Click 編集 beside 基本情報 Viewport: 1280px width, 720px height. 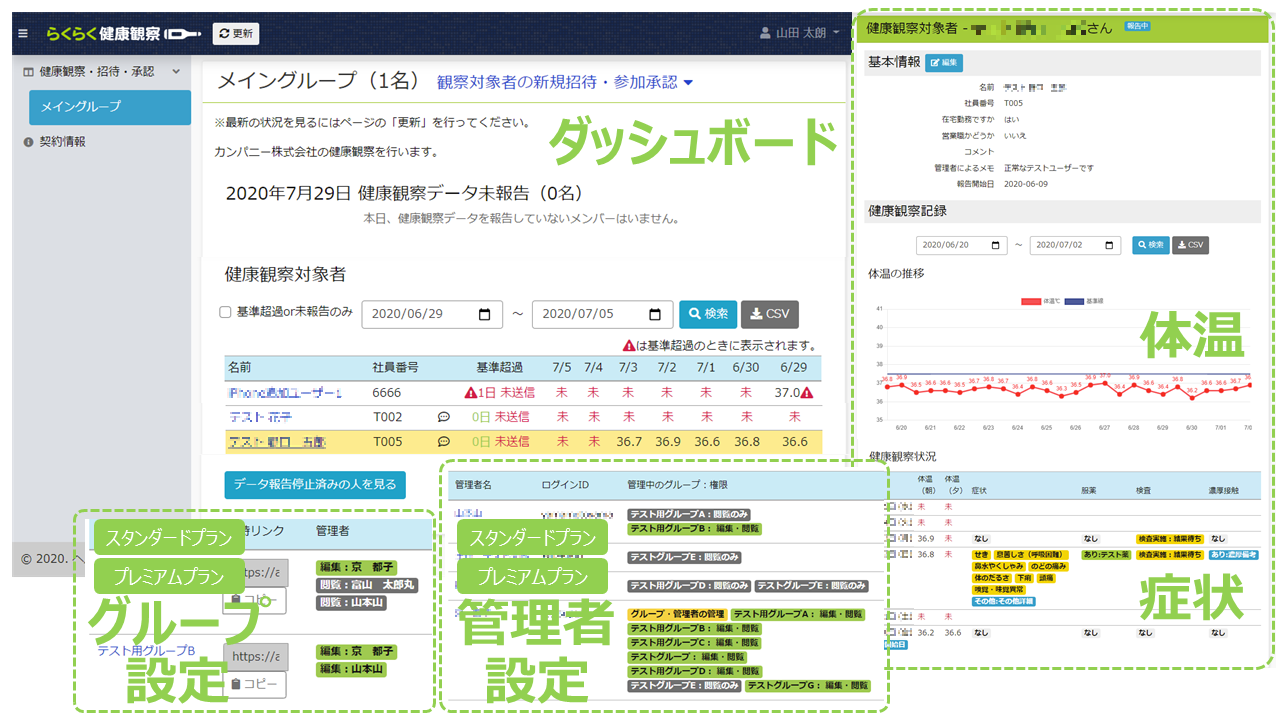coord(944,63)
